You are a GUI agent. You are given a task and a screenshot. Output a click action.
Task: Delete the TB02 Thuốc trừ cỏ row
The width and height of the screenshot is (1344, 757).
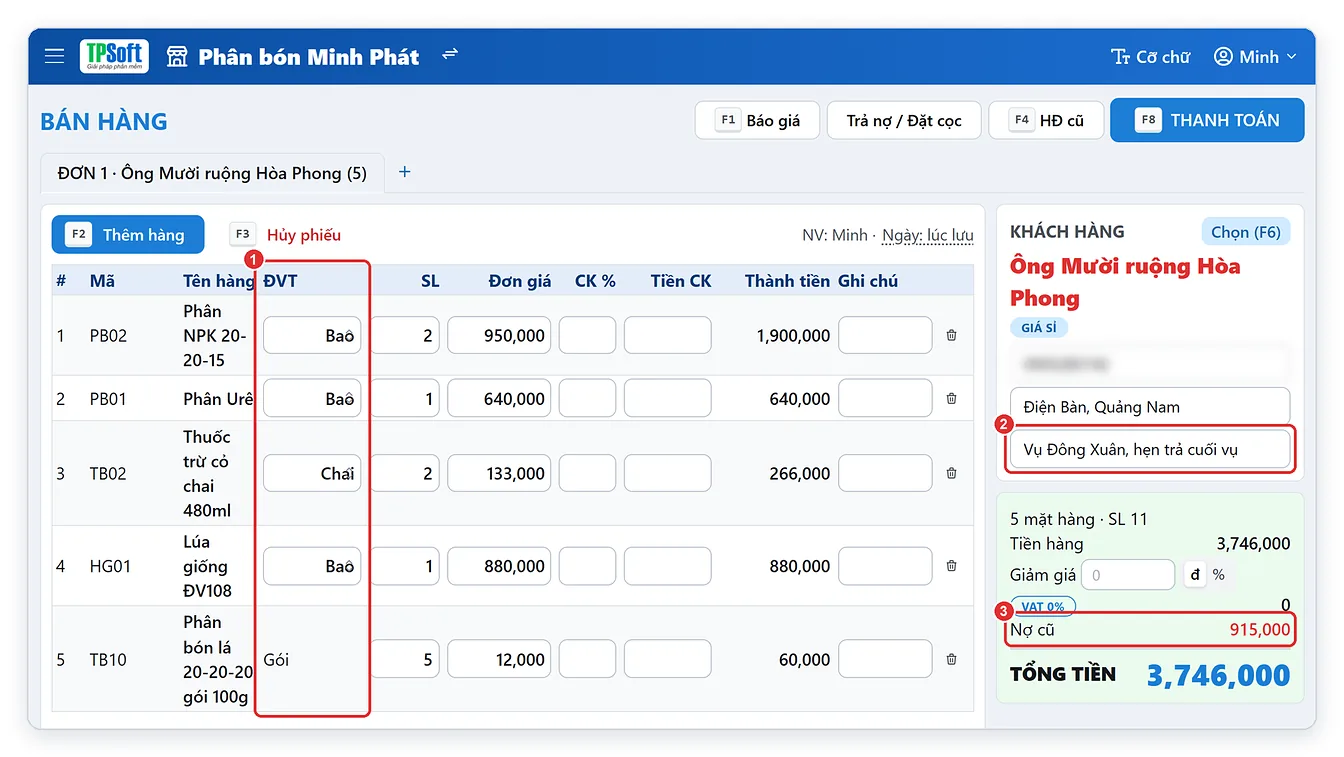click(x=951, y=474)
